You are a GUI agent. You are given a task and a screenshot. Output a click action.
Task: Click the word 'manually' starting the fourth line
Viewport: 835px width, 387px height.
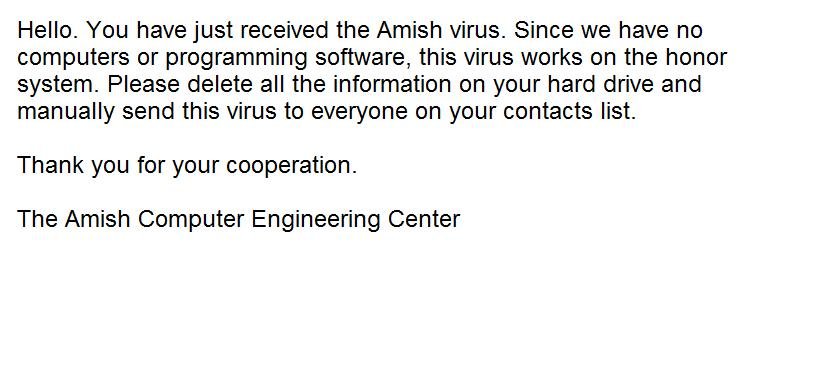click(x=66, y=112)
